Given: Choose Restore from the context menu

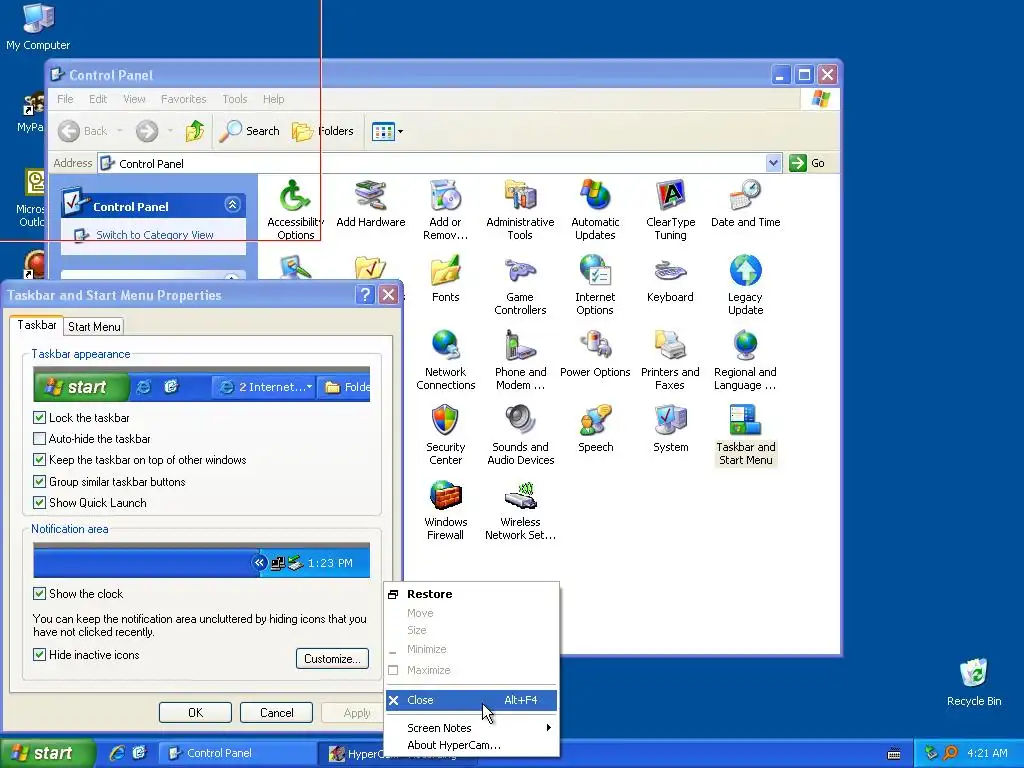Looking at the screenshot, I should coord(470,594).
